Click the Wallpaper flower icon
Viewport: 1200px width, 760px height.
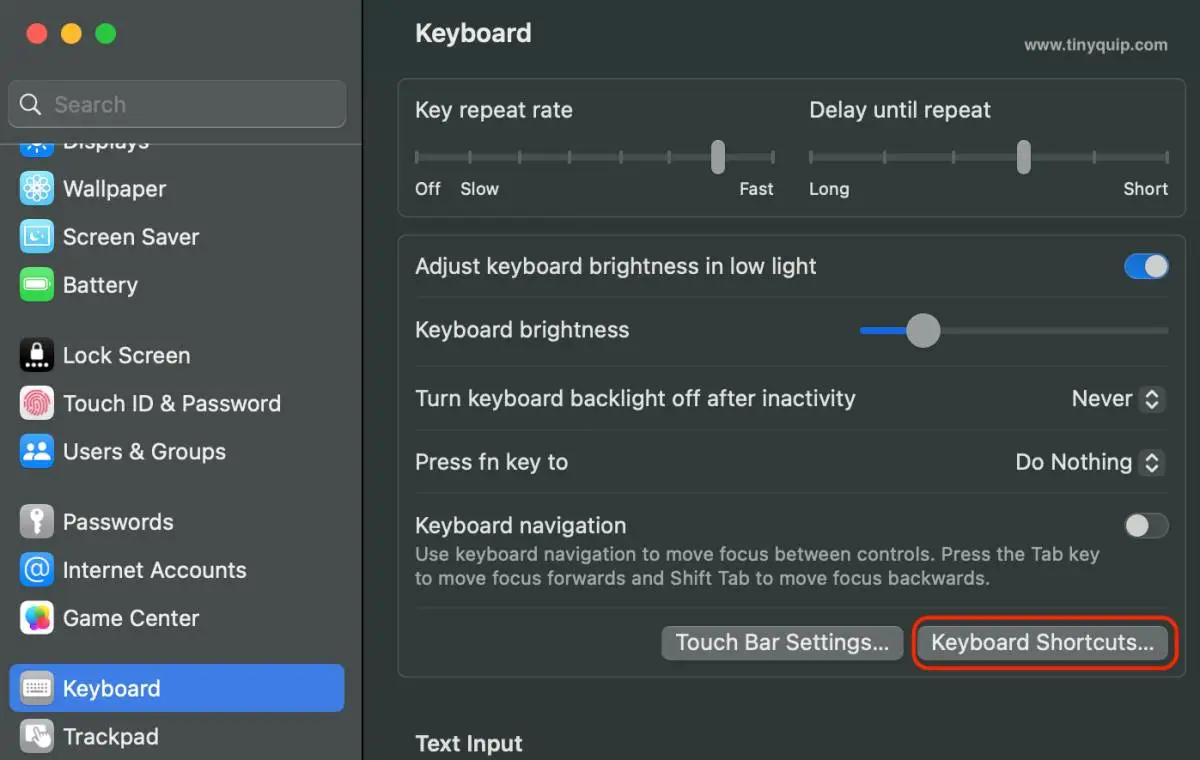coord(37,189)
